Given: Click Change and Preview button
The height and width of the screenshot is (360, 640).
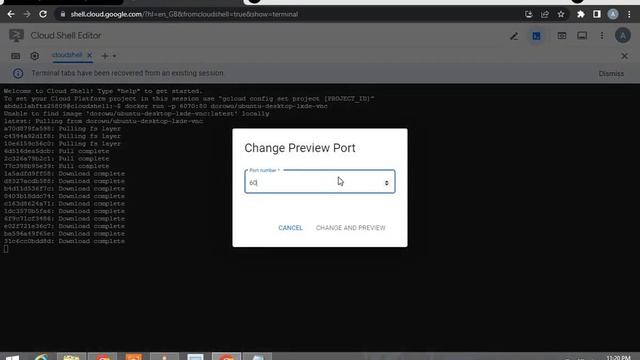Looking at the screenshot, I should coord(351,228).
